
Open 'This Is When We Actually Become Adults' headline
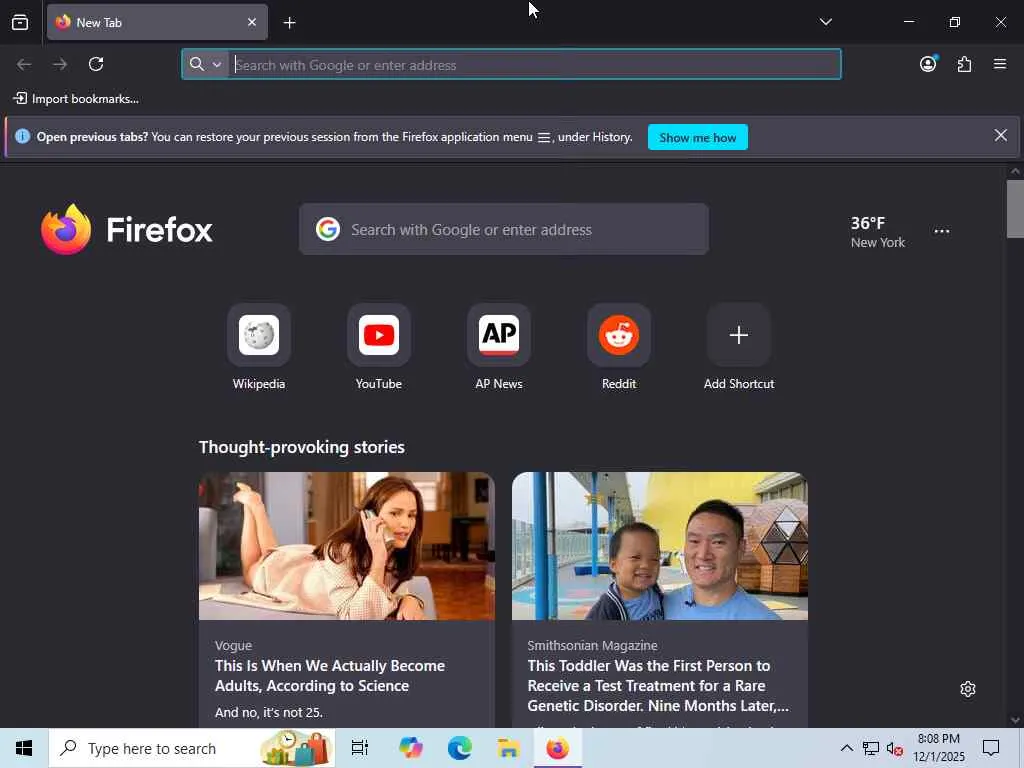click(x=330, y=675)
